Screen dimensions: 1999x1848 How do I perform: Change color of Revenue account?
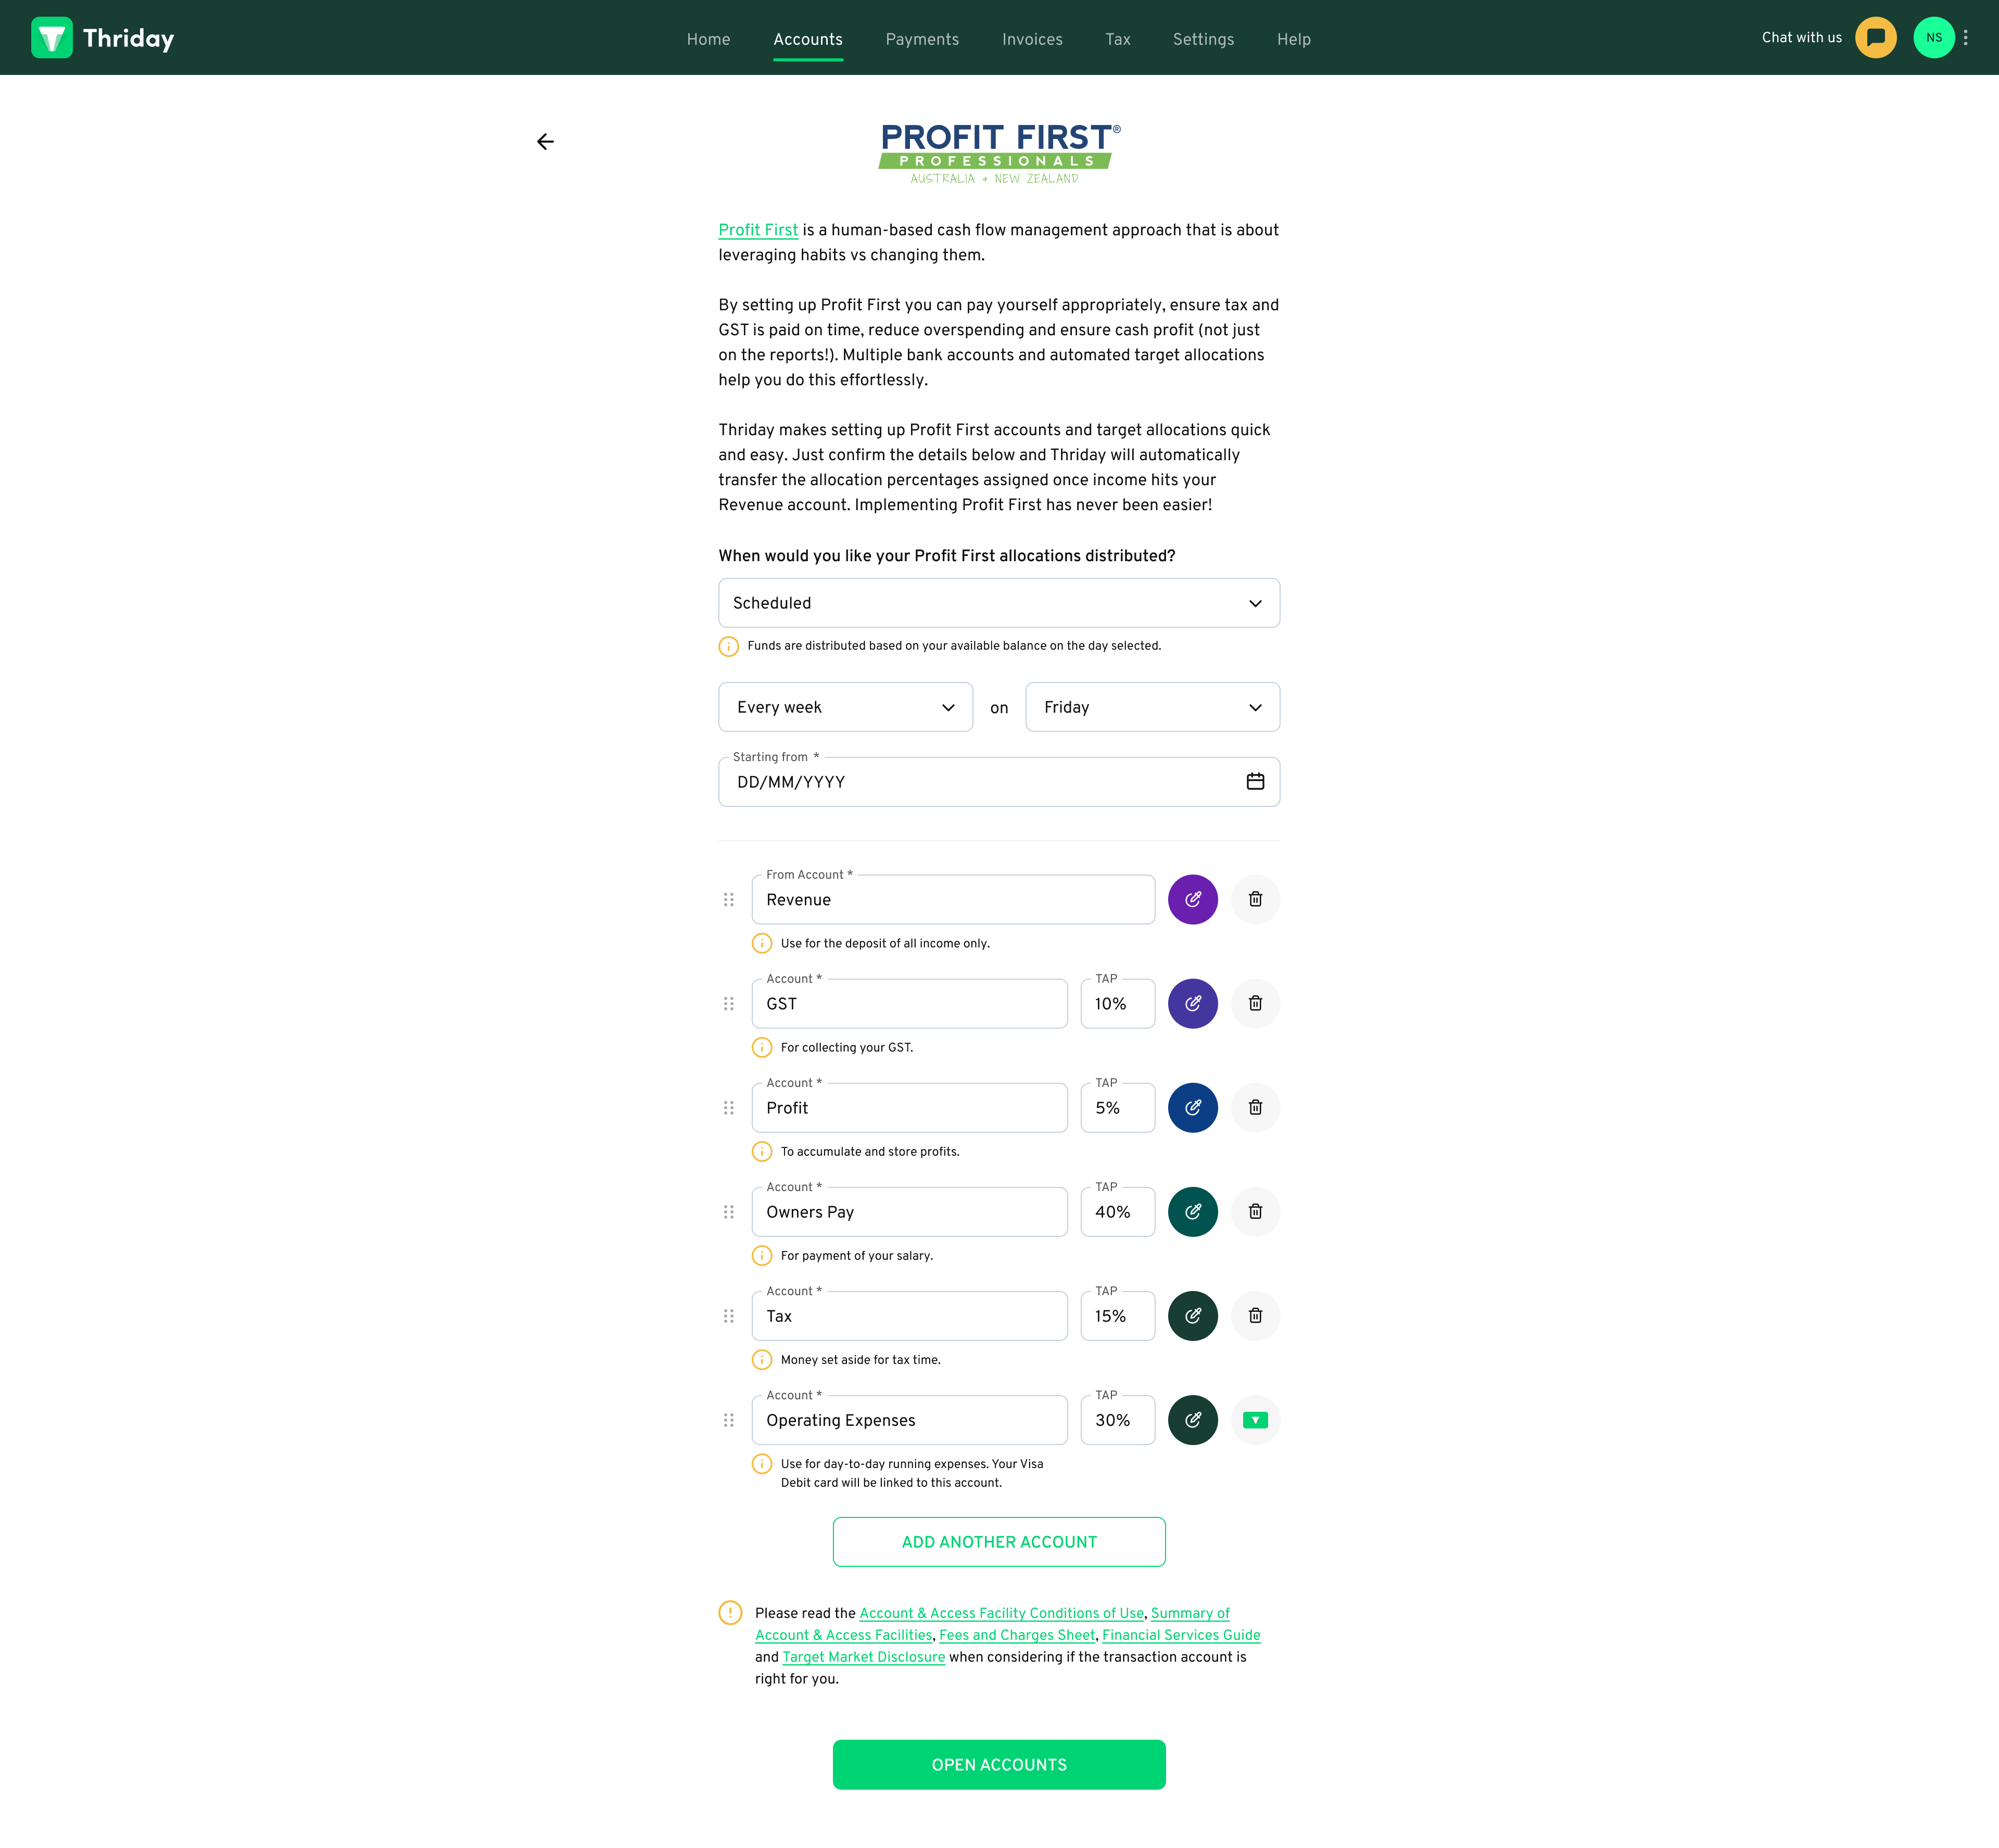pos(1192,899)
